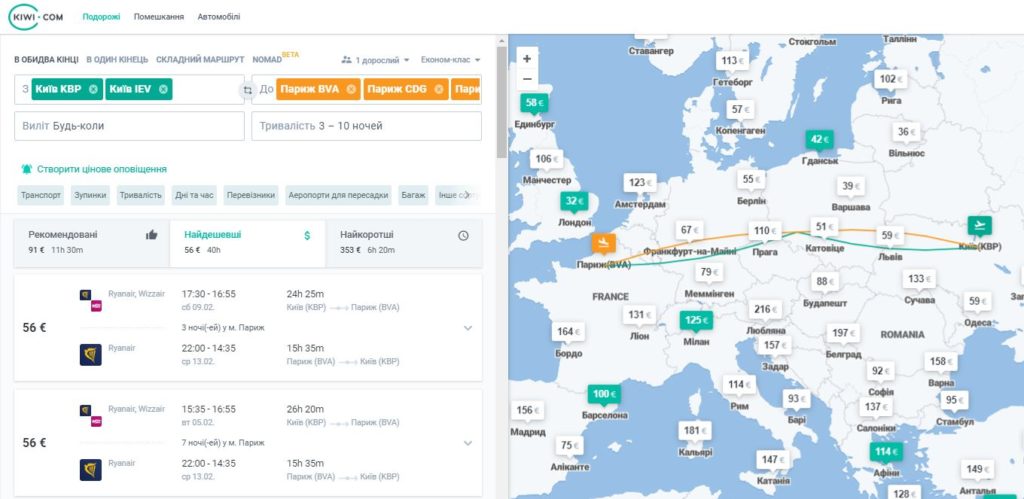Remove the Париж CDG tag
The image size is (1024, 499).
pos(439,89)
